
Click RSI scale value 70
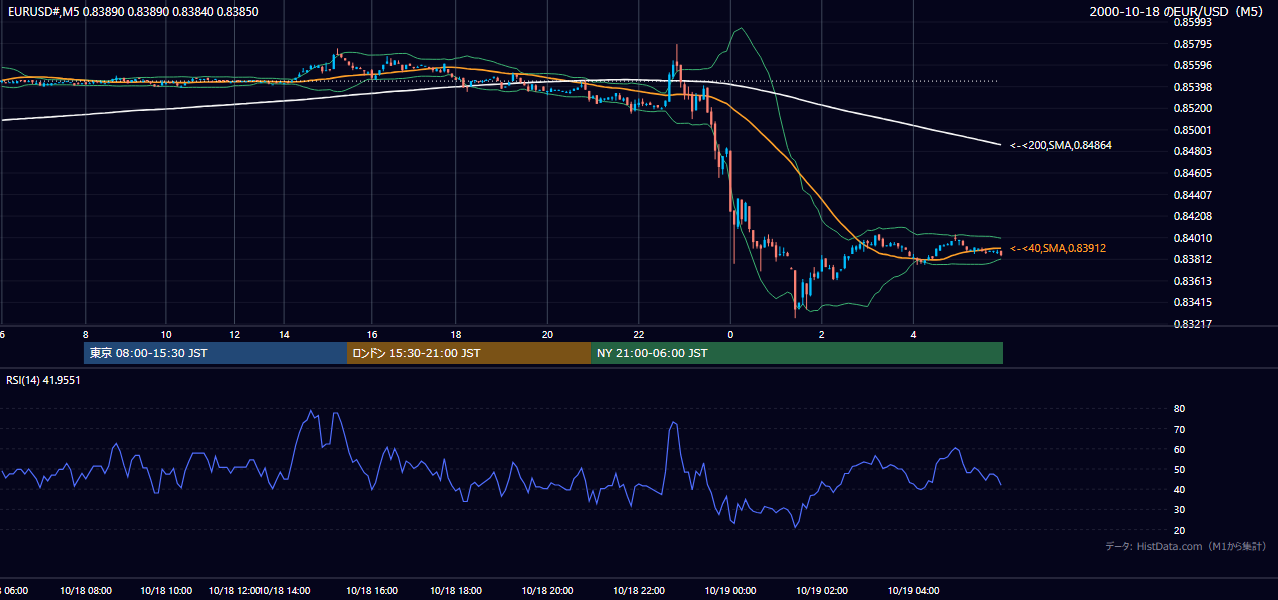pos(1179,429)
